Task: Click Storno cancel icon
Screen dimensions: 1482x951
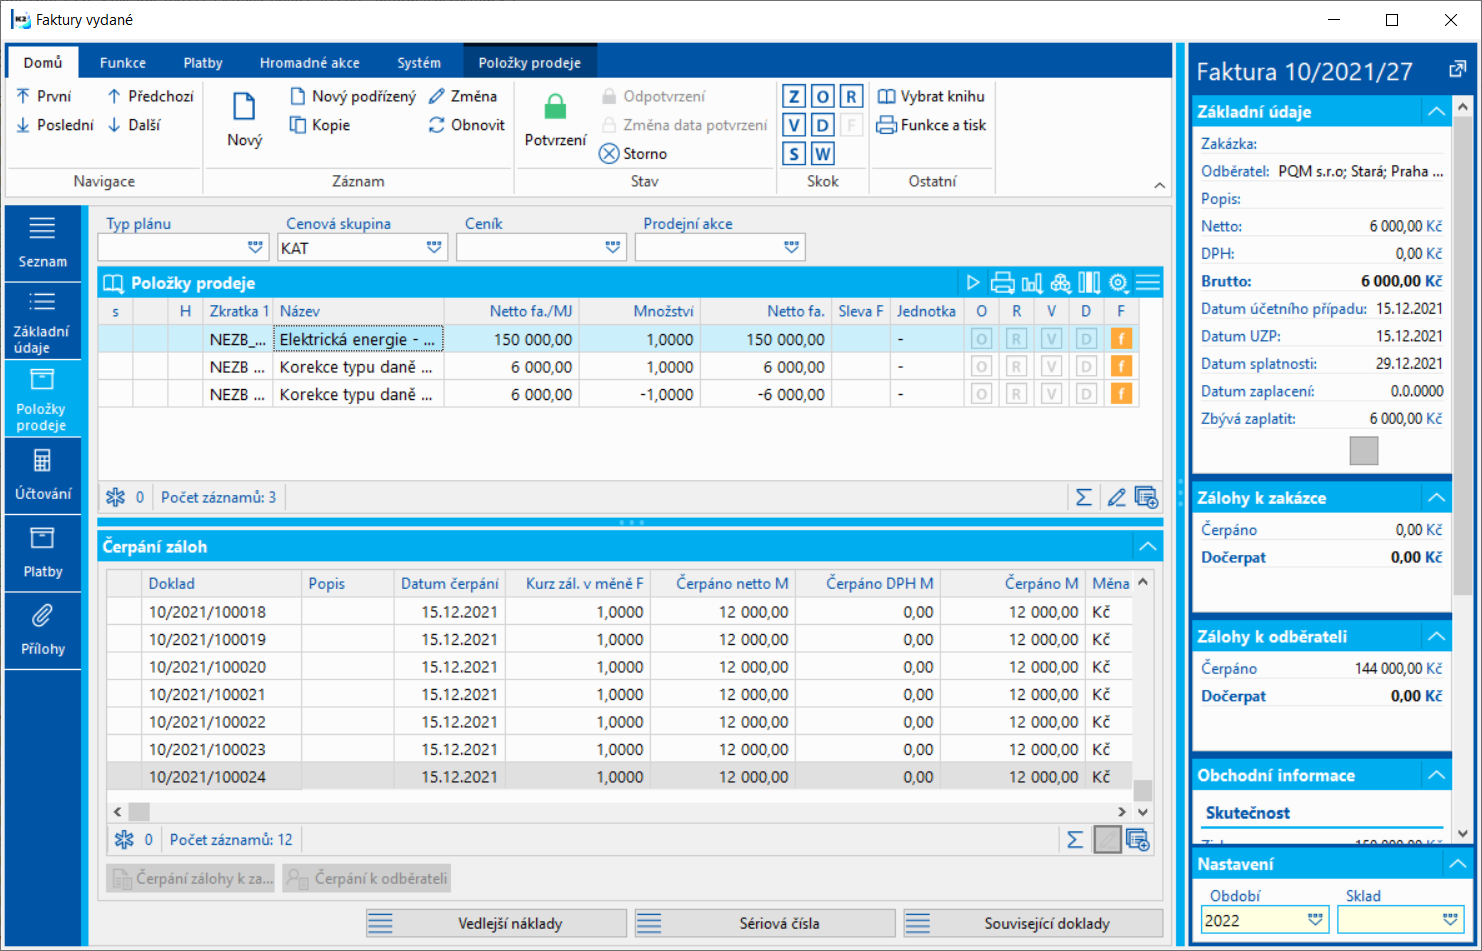Action: (609, 153)
